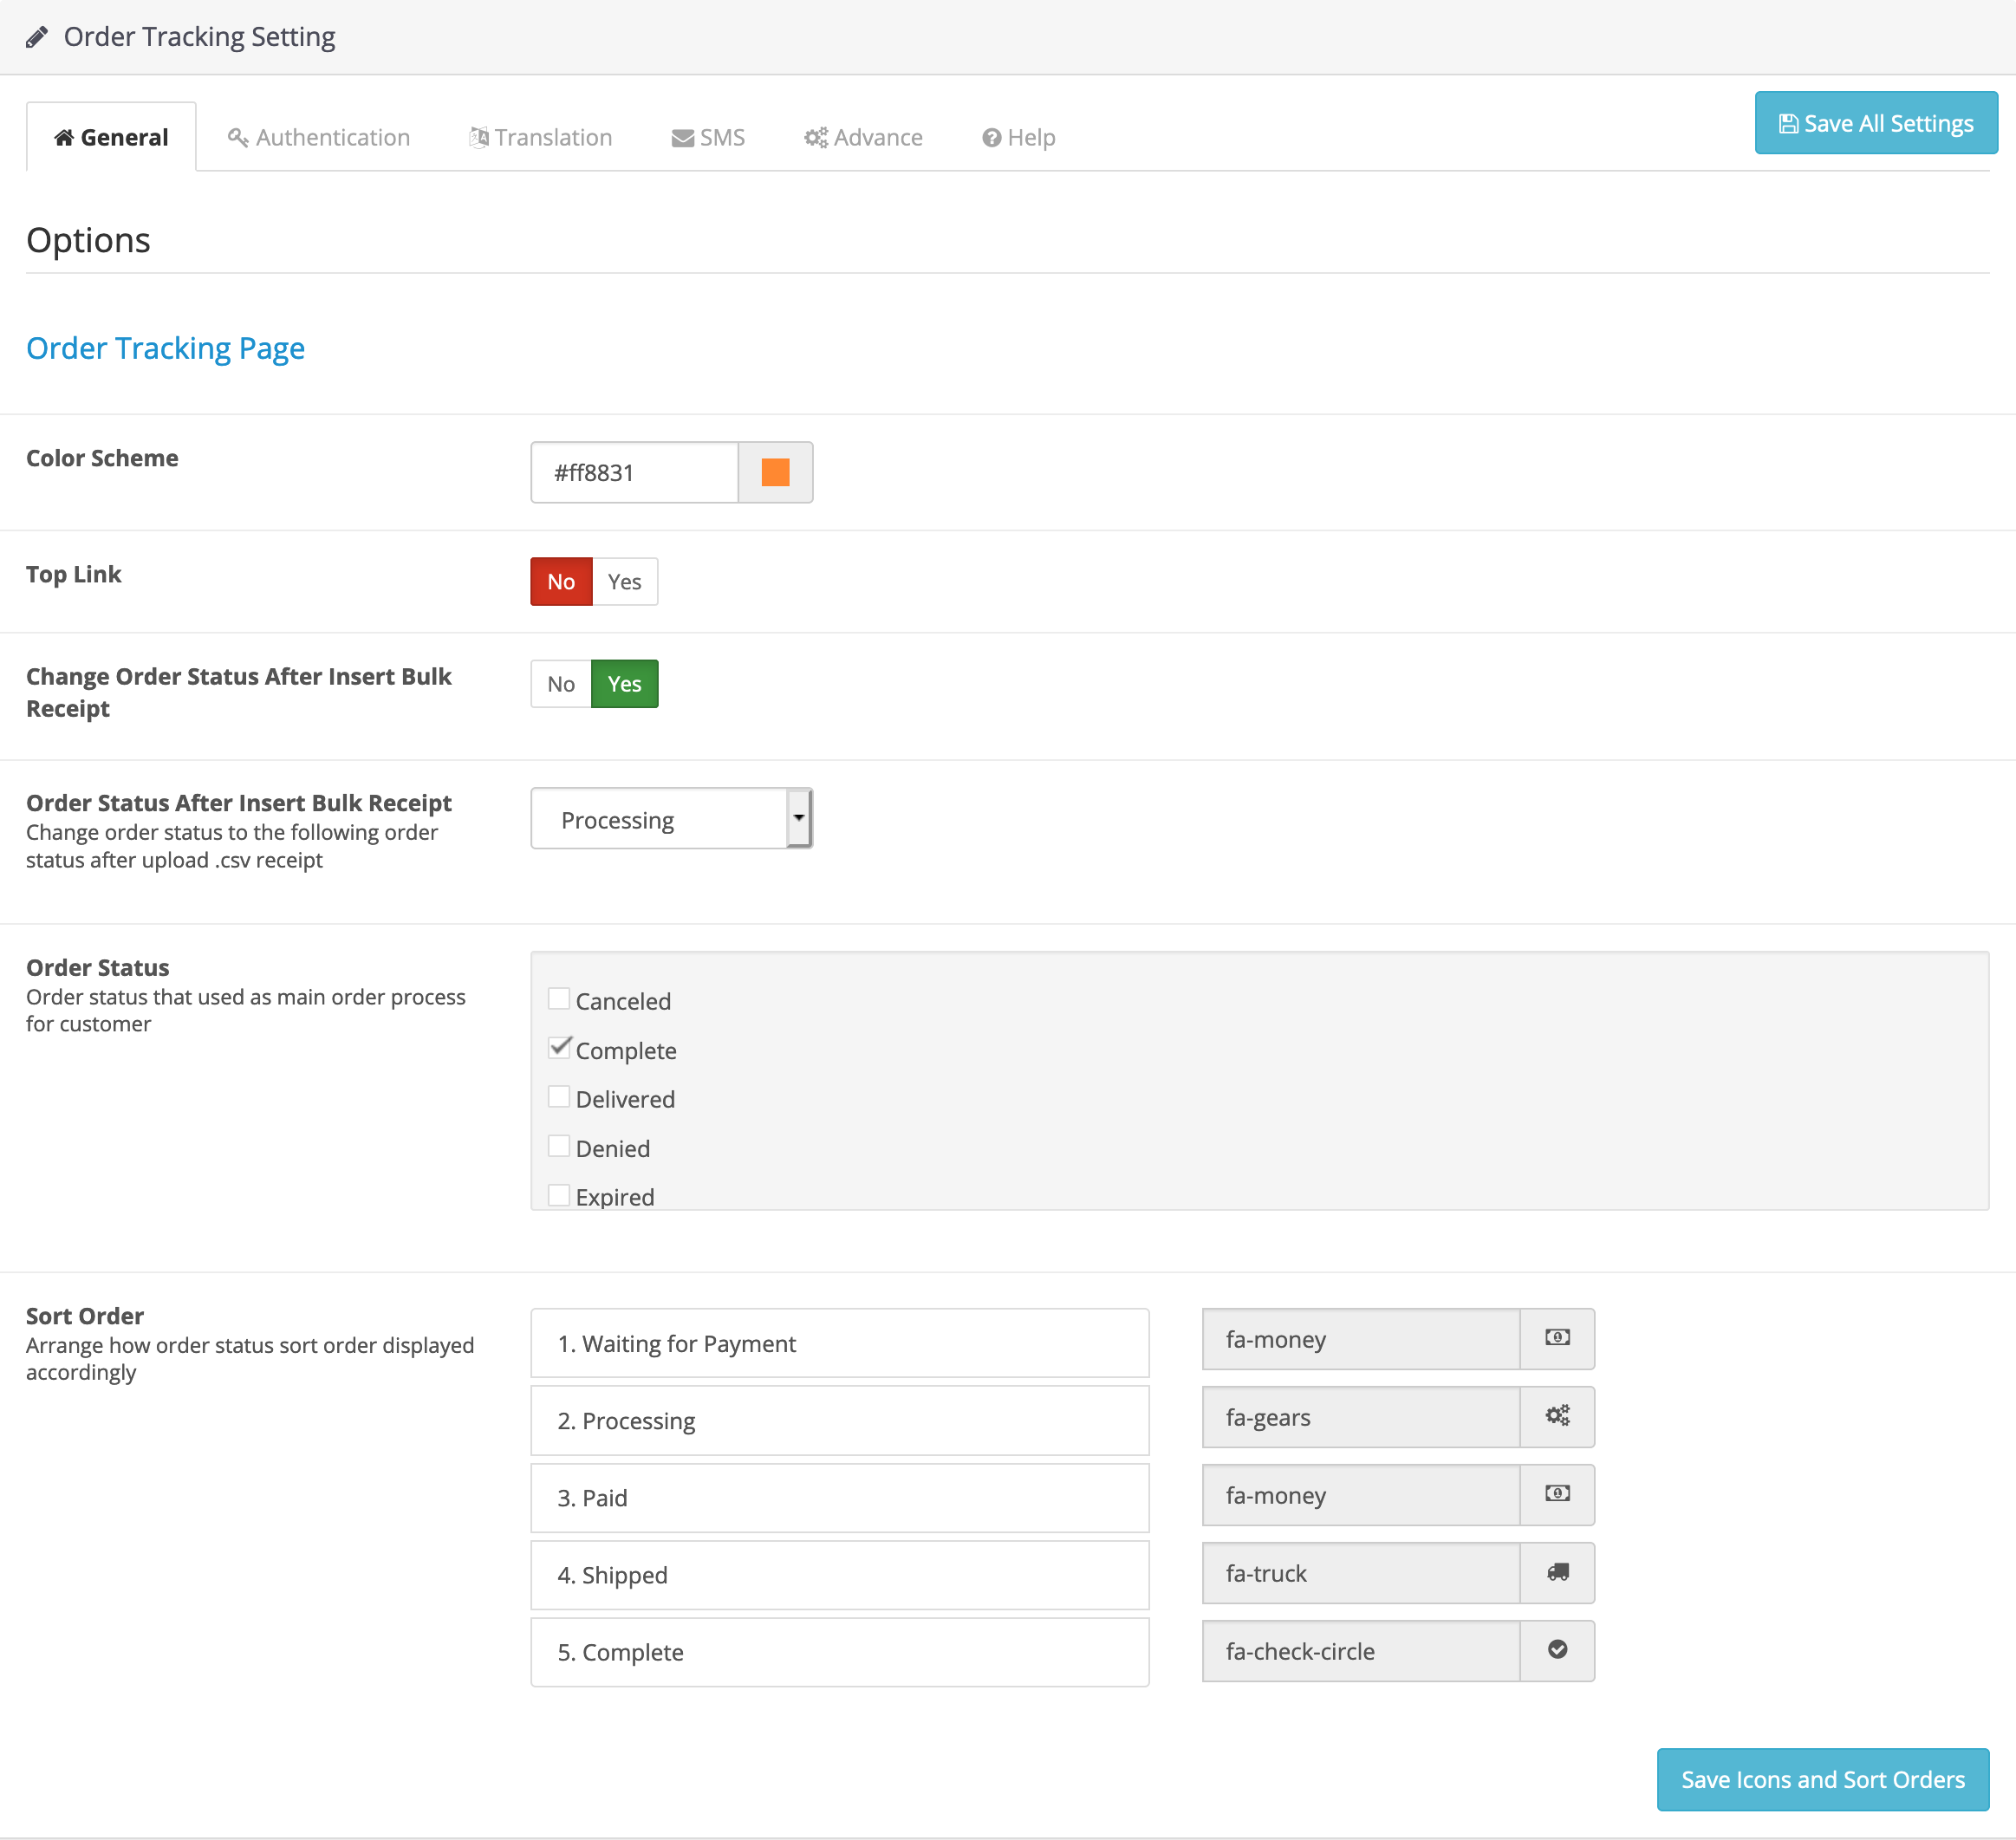Open the orange color scheme swatch
The width and height of the screenshot is (2016, 1840).
[x=775, y=472]
